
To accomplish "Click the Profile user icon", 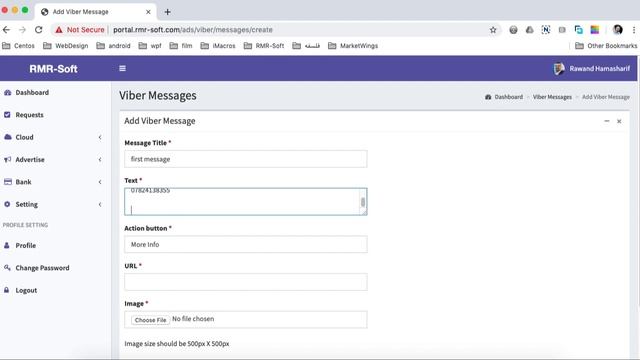I will 7,245.
